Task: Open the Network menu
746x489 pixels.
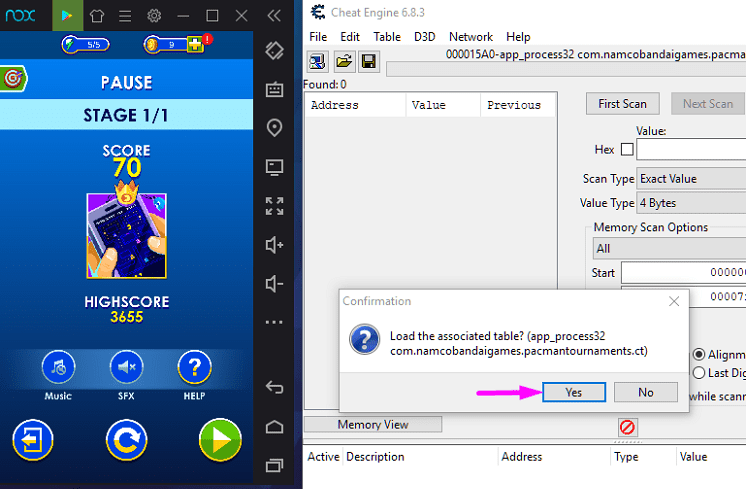Action: tap(471, 37)
